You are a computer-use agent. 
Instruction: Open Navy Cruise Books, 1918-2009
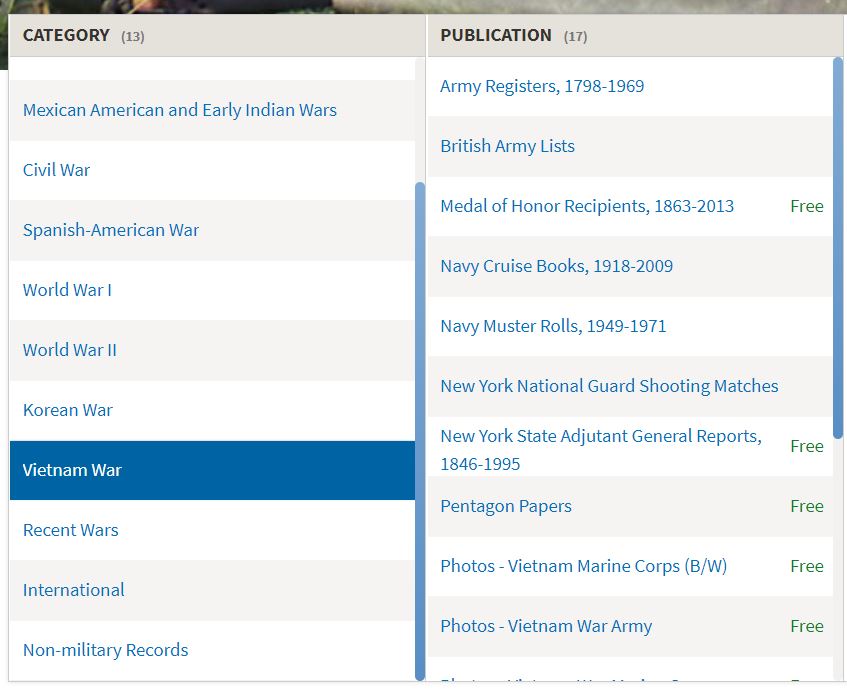click(556, 266)
